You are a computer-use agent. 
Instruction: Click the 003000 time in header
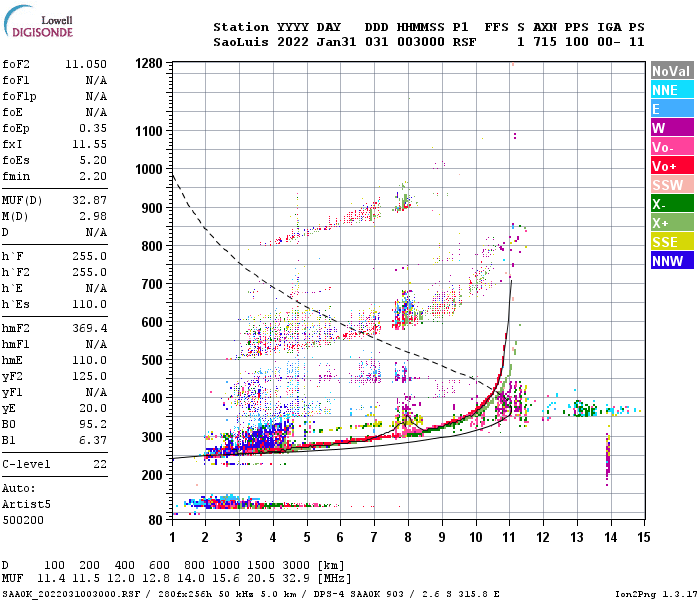421,42
